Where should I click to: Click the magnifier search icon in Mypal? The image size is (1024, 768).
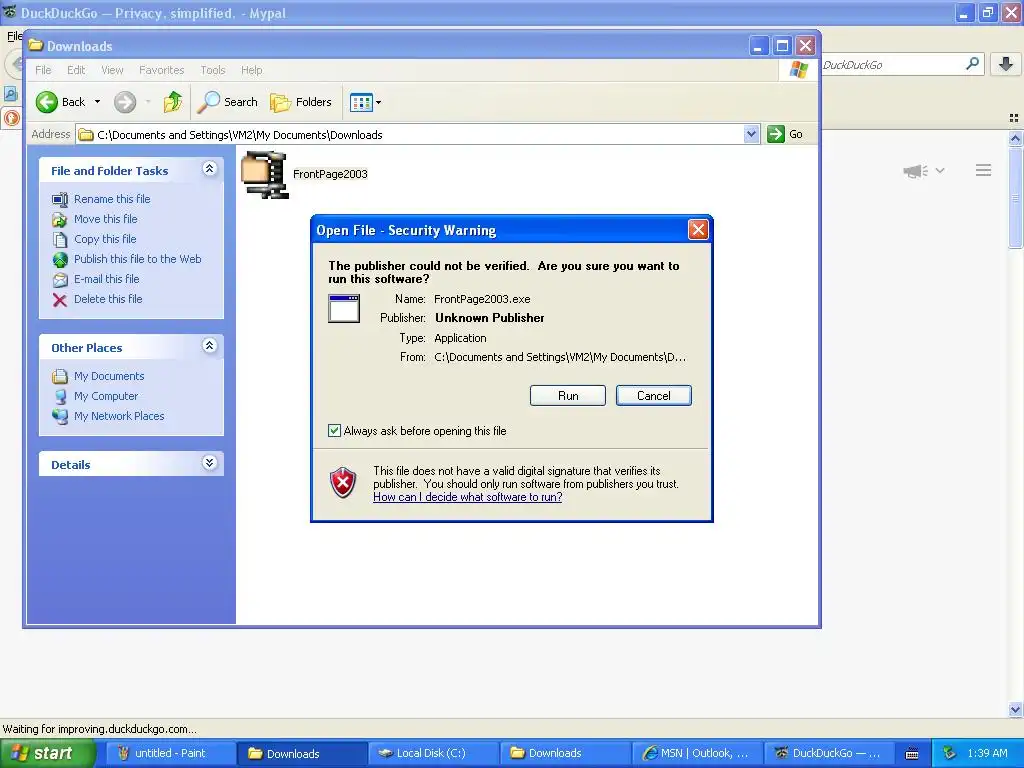pos(972,64)
